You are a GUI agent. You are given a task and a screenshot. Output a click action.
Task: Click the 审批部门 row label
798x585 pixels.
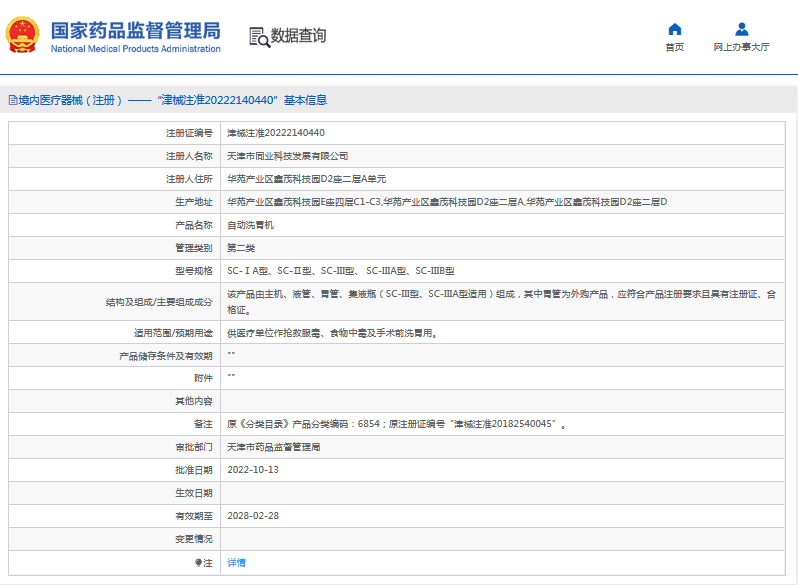pyautogui.click(x=194, y=447)
